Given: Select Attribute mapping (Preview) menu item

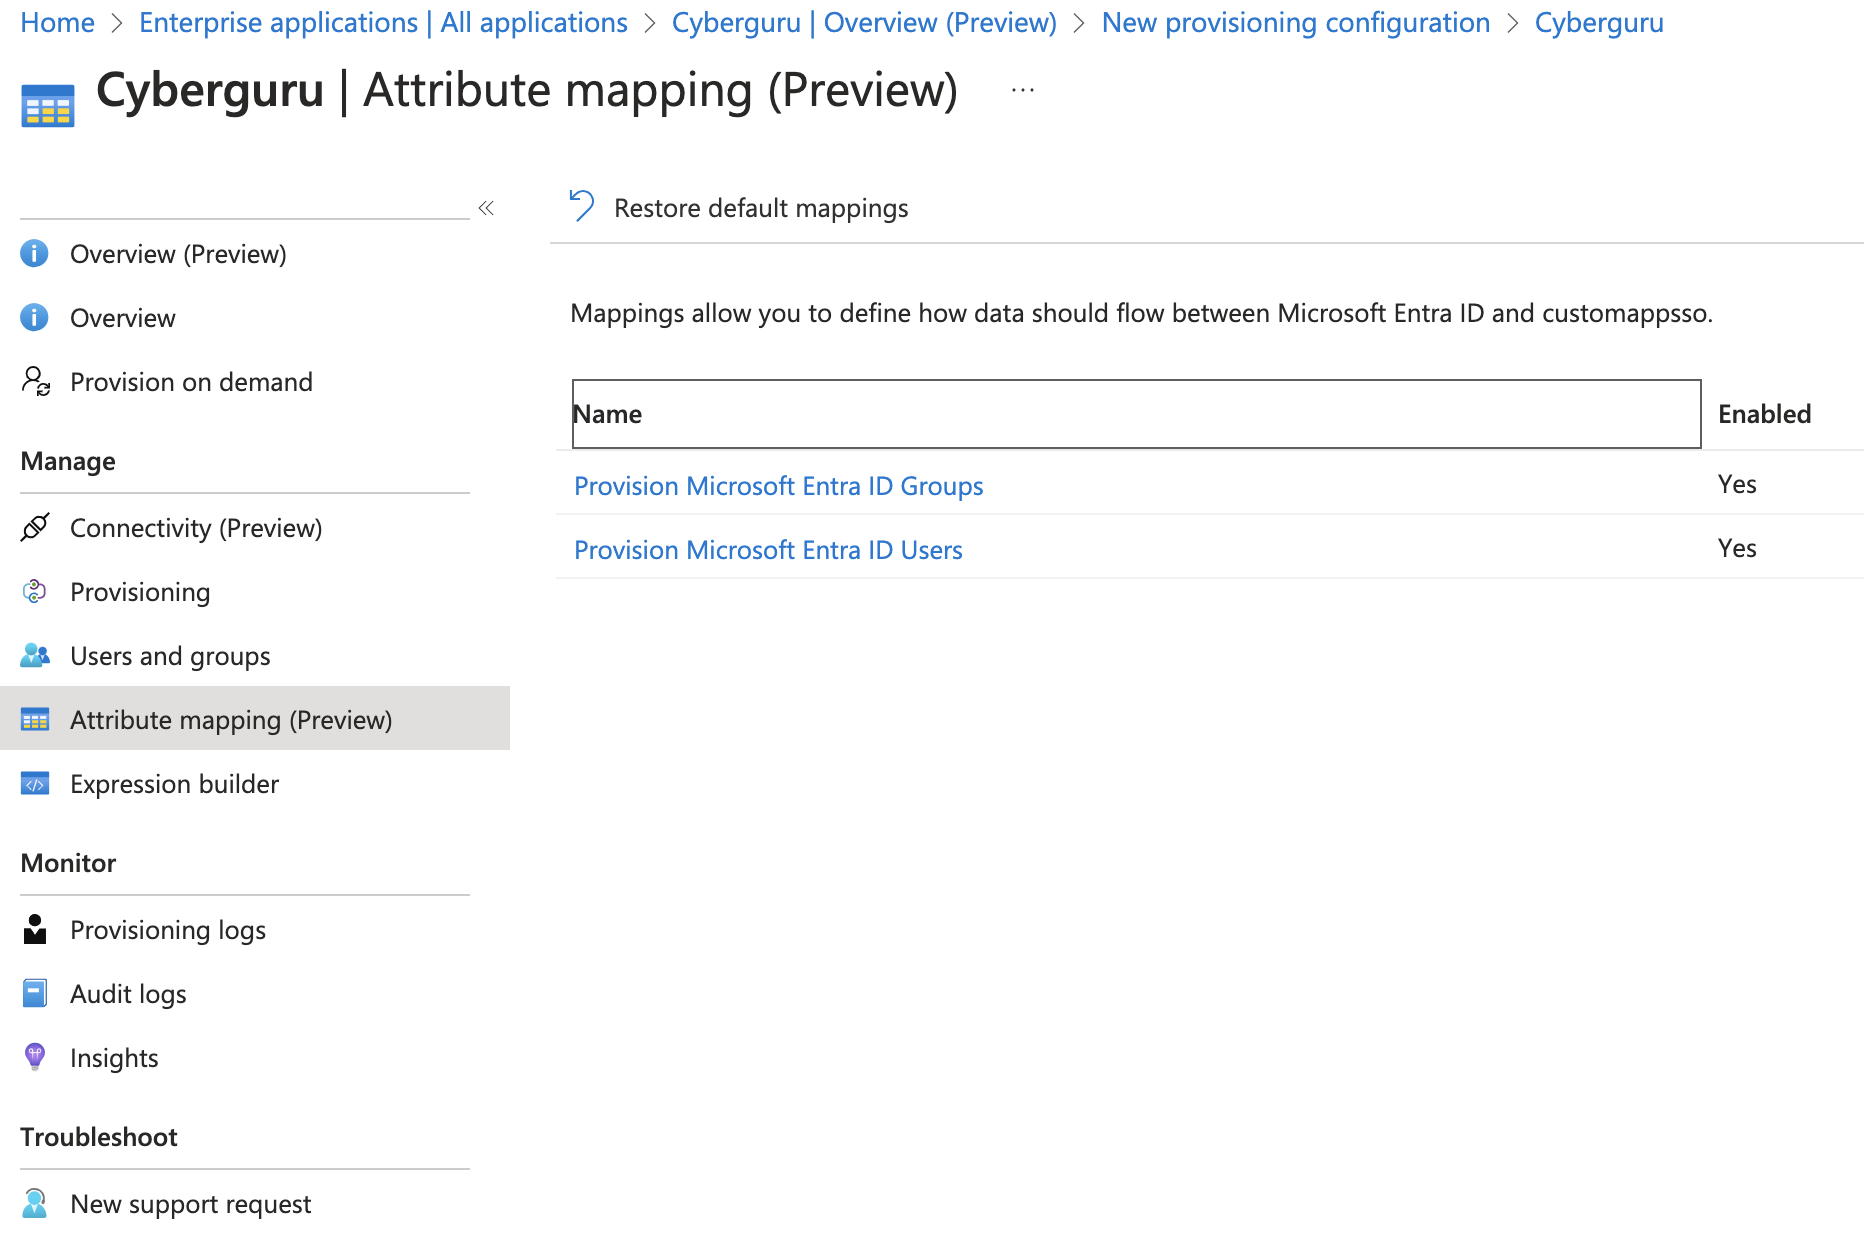Looking at the screenshot, I should [x=255, y=719].
